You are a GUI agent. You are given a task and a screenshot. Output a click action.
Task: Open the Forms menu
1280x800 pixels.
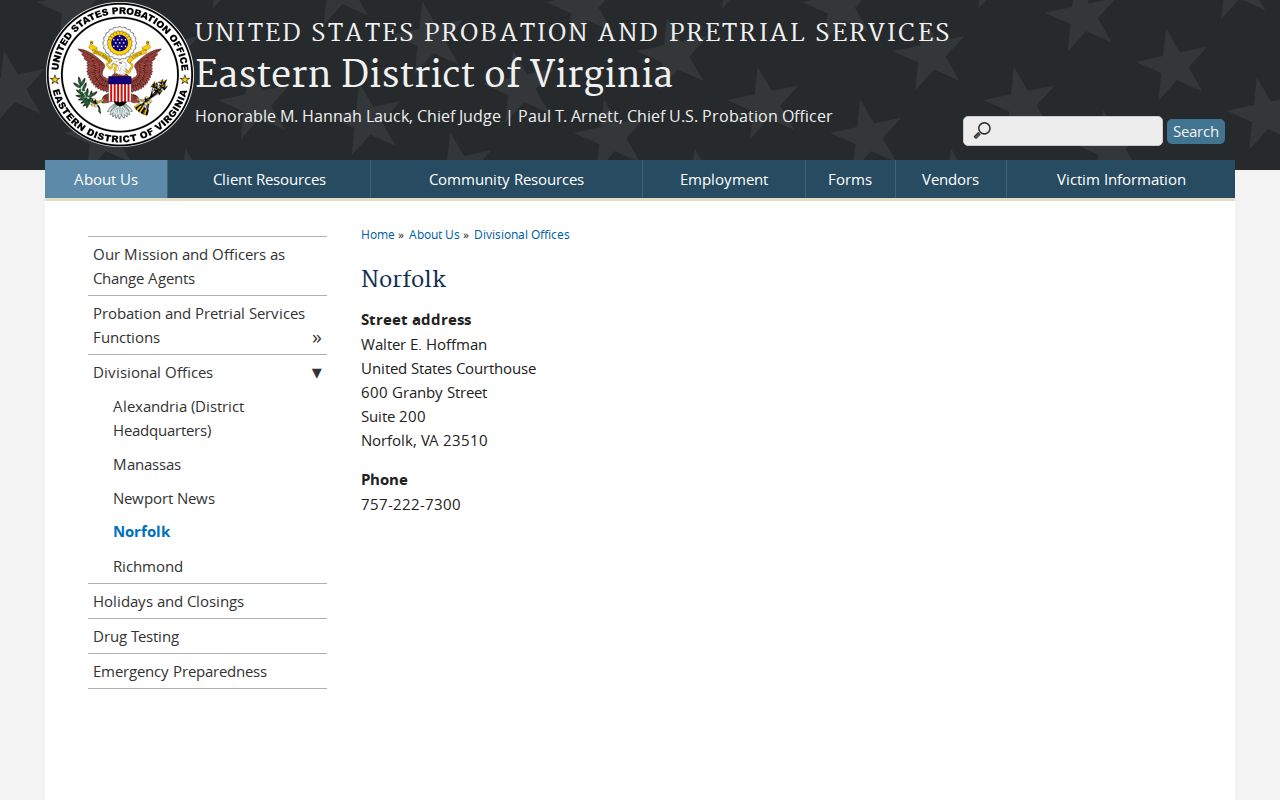pyautogui.click(x=850, y=180)
